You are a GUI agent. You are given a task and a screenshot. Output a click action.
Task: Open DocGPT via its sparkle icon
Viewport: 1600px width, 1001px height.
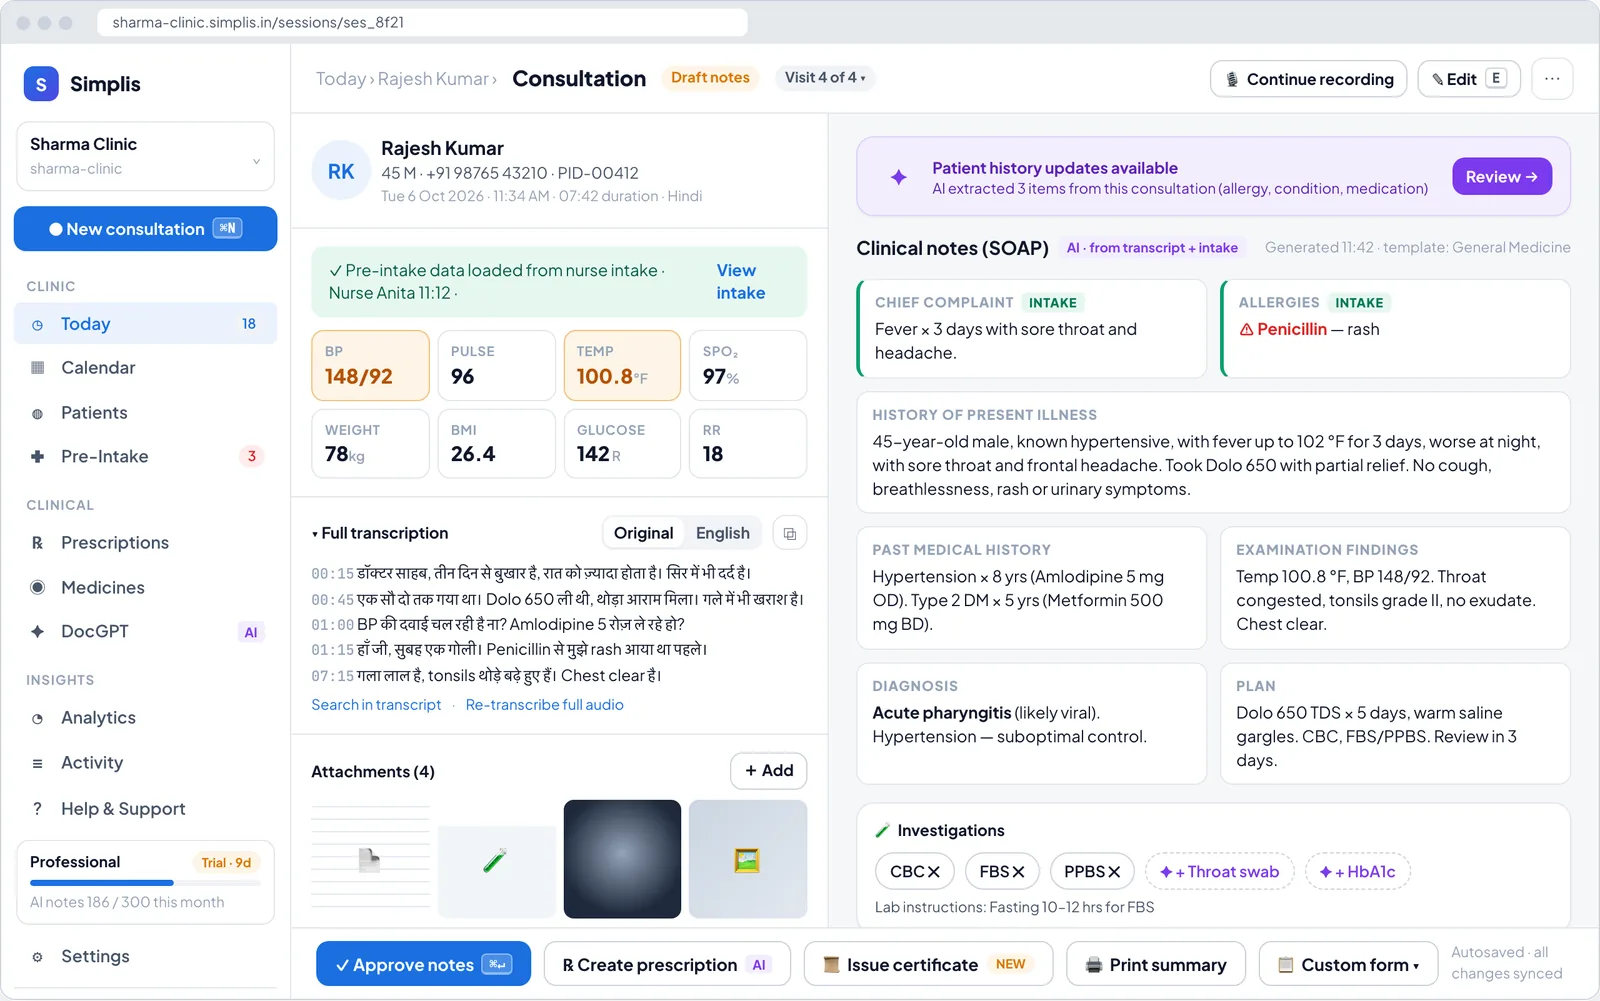point(37,632)
